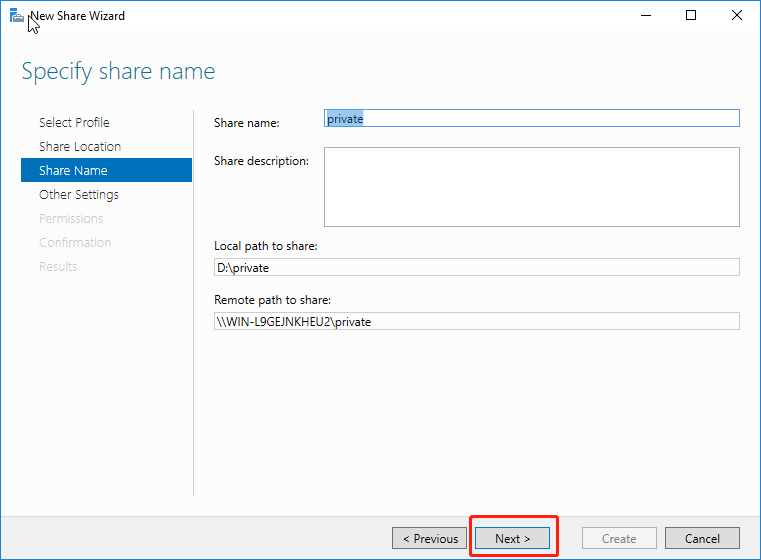Click the New Share Wizard title bar icon
The image size is (761, 560).
coord(17,16)
